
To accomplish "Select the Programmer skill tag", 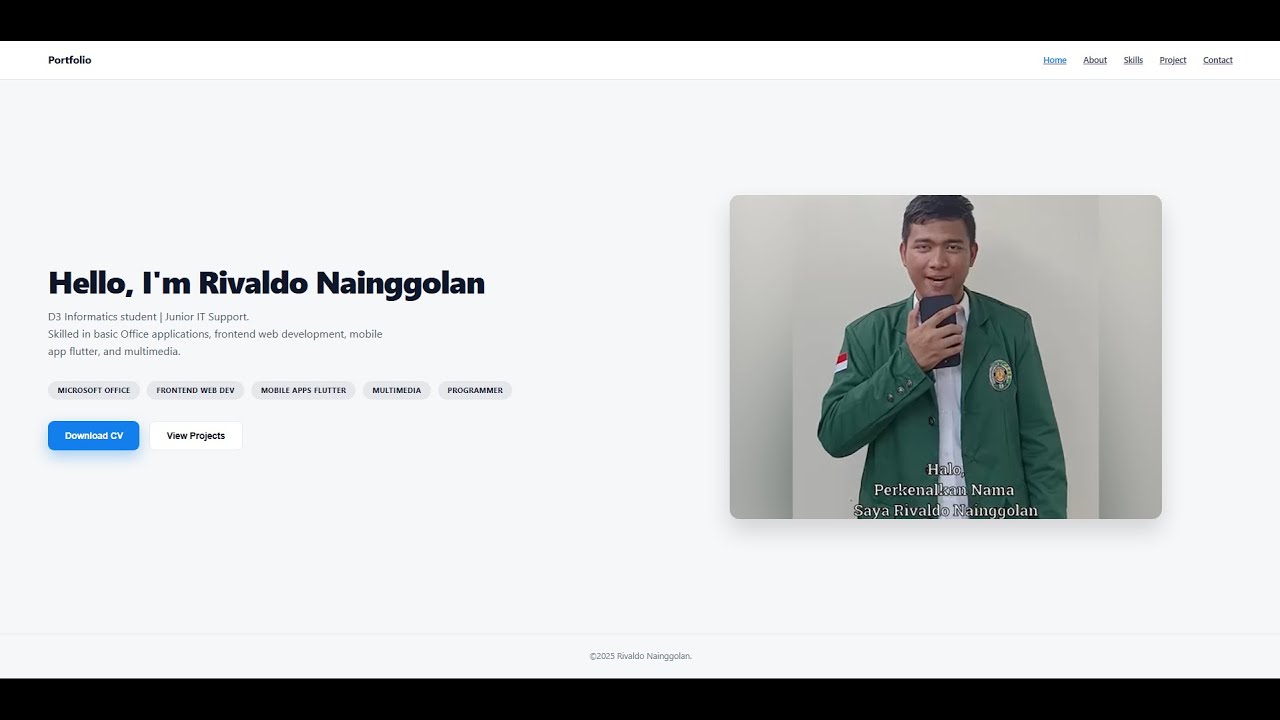I will [x=475, y=390].
